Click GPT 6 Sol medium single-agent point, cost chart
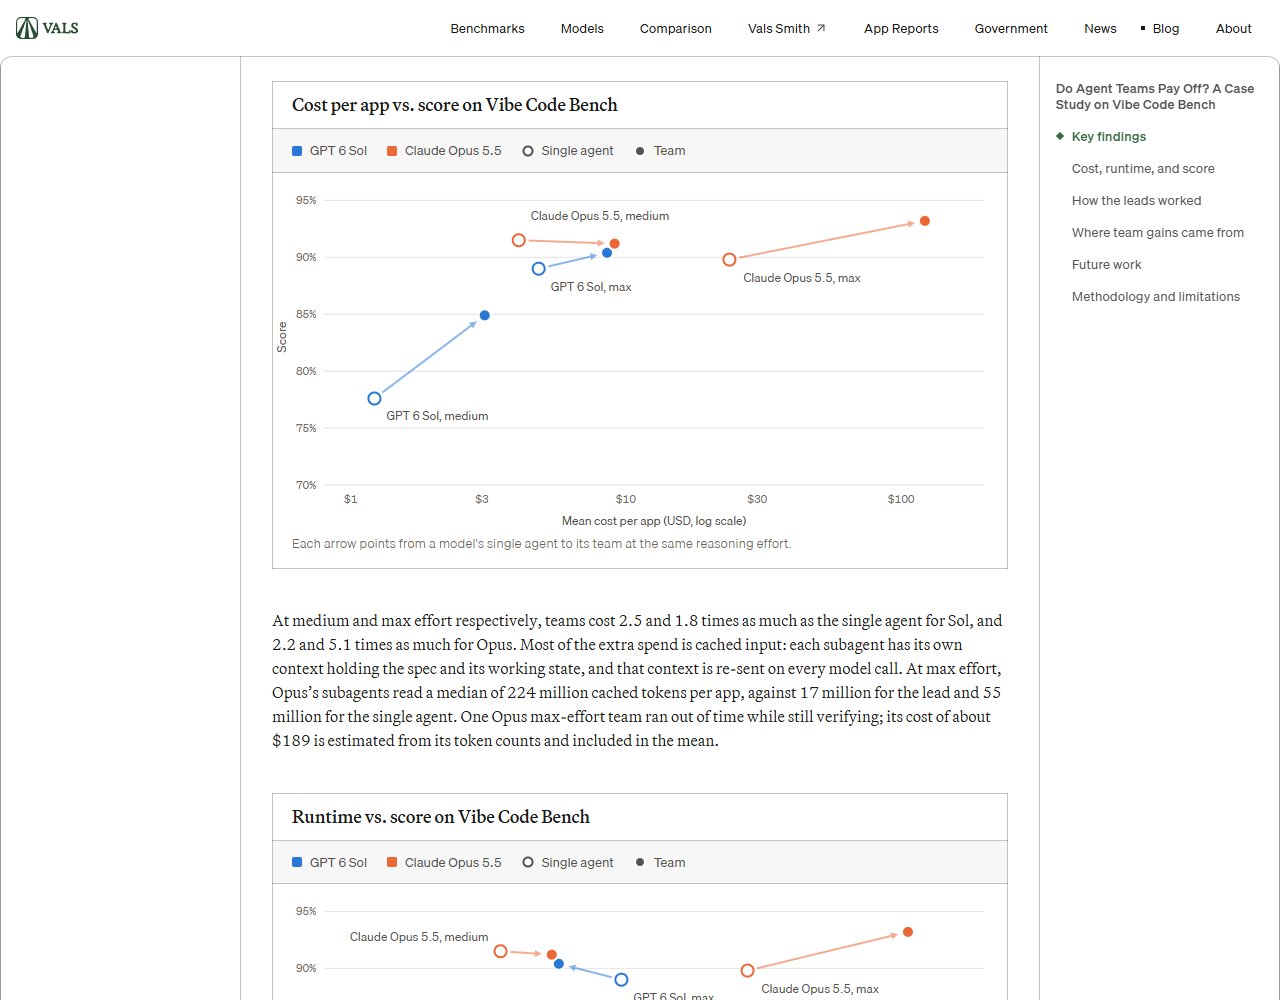Viewport: 1280px width, 1000px height. [x=374, y=398]
